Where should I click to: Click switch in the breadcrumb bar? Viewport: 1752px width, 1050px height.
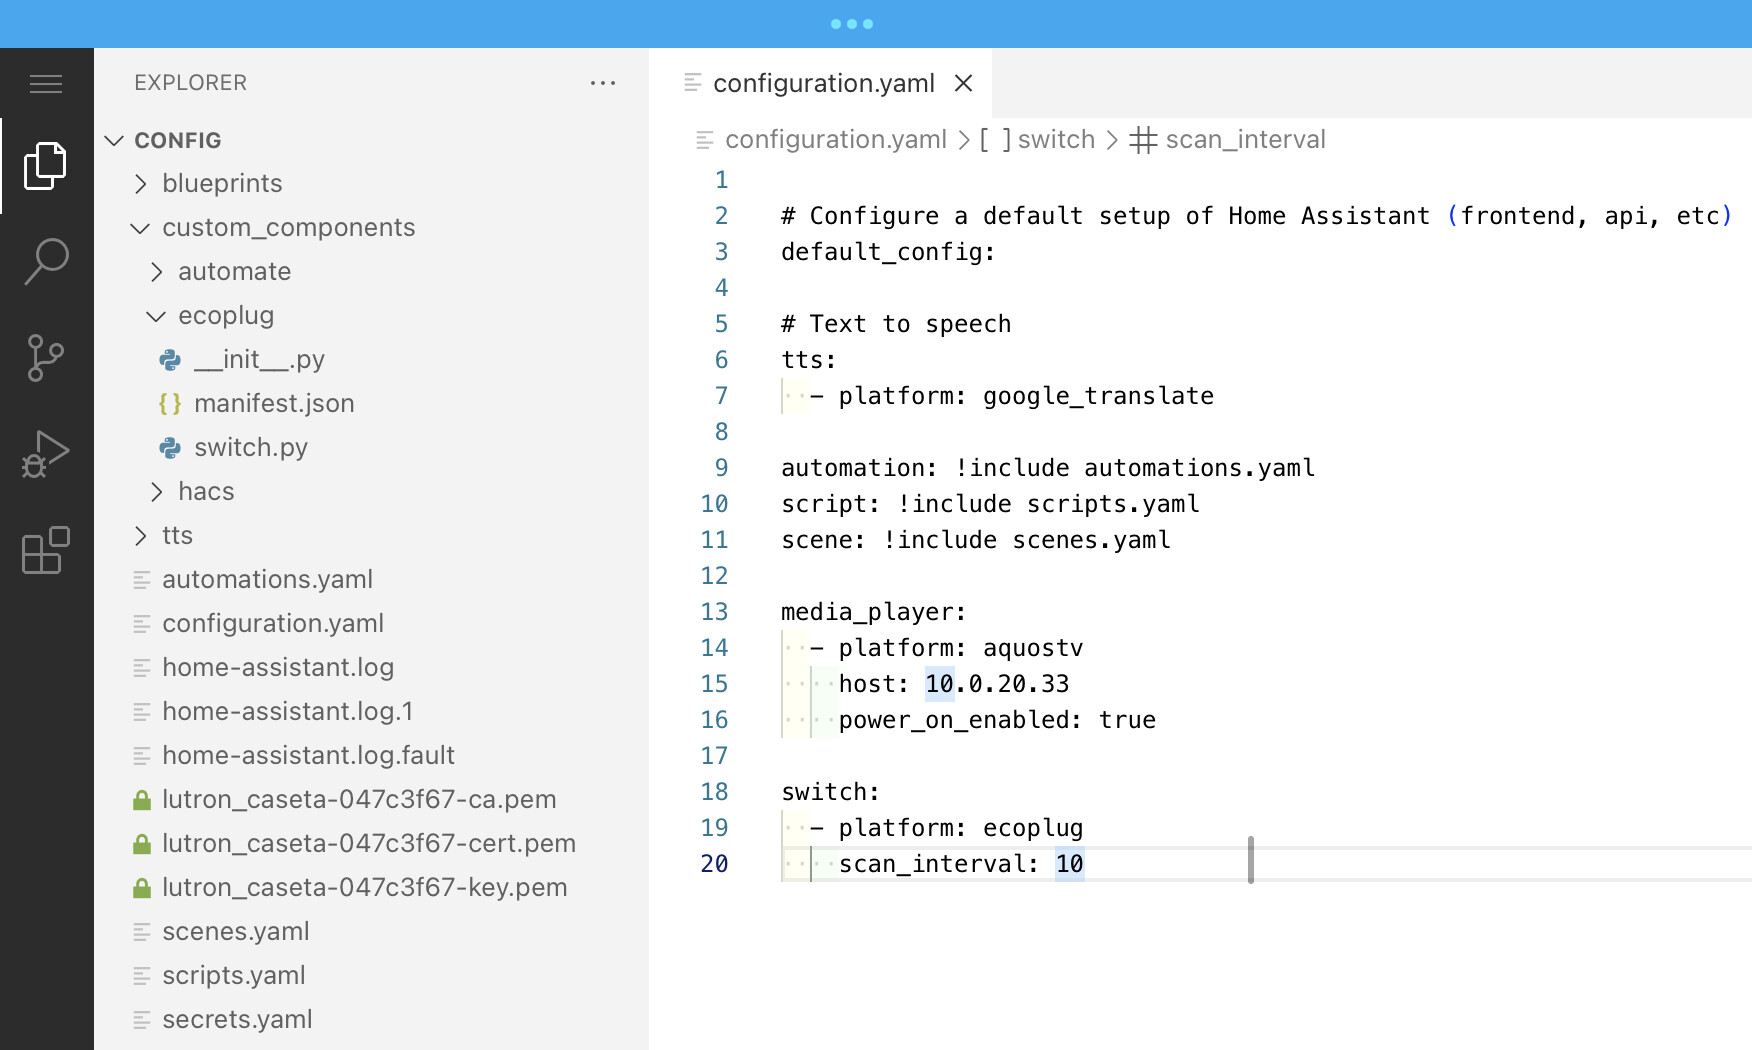tap(1057, 139)
